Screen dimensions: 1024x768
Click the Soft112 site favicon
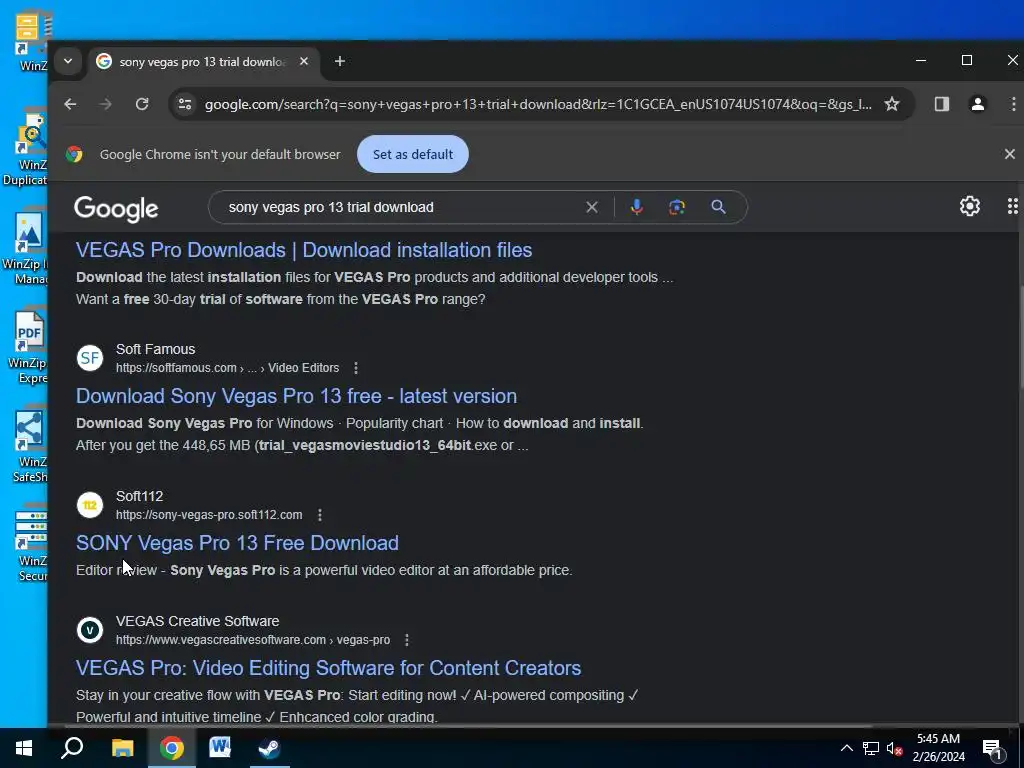click(90, 505)
